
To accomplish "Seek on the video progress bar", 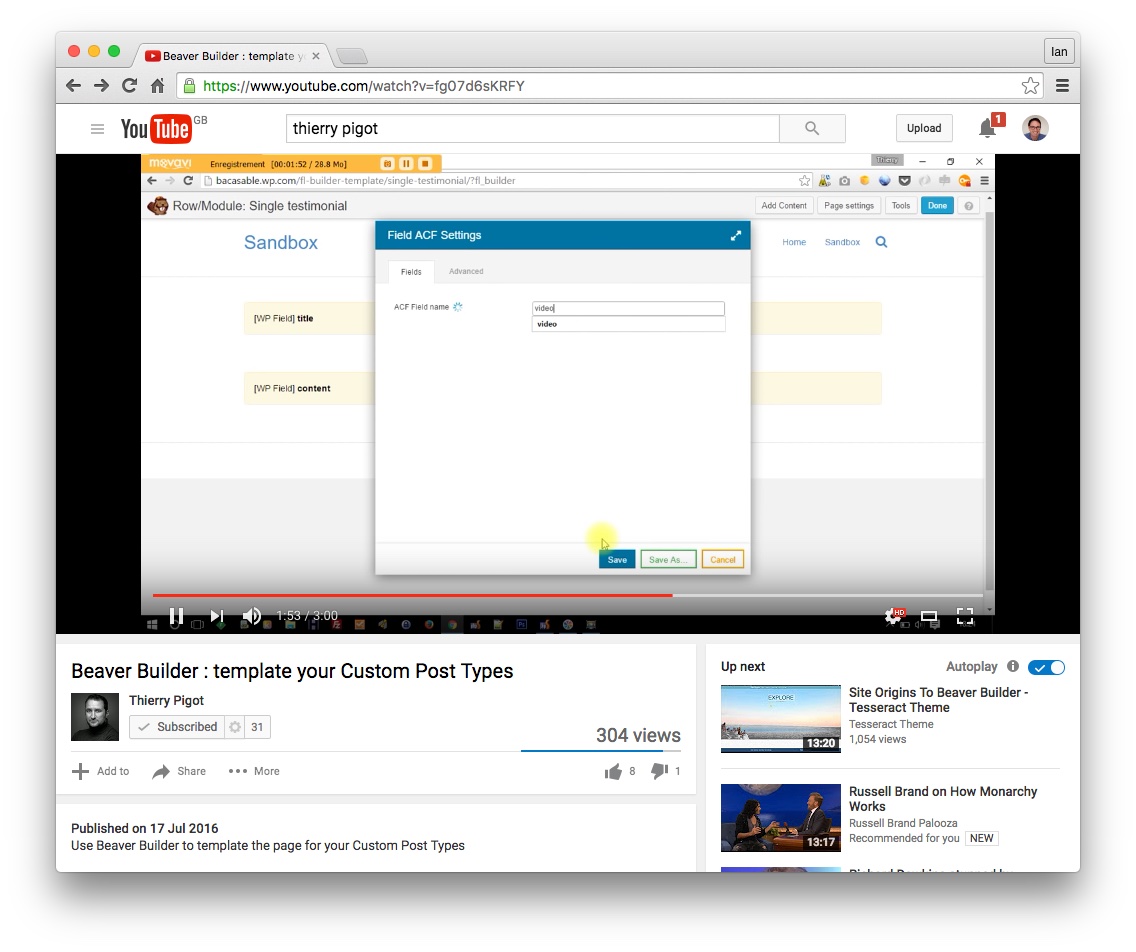I will [567, 595].
